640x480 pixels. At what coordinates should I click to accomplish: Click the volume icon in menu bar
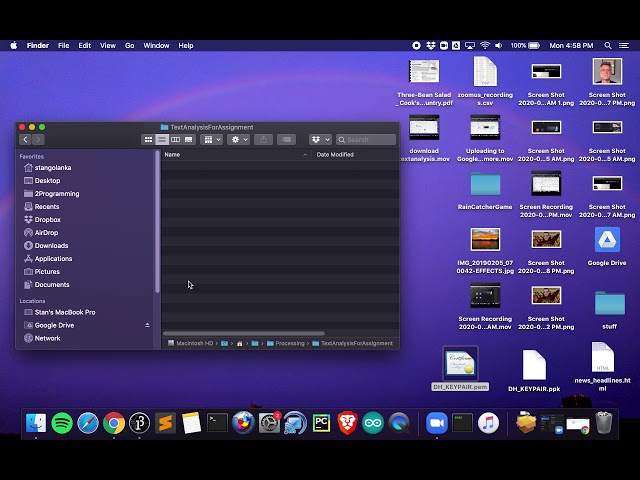(498, 46)
